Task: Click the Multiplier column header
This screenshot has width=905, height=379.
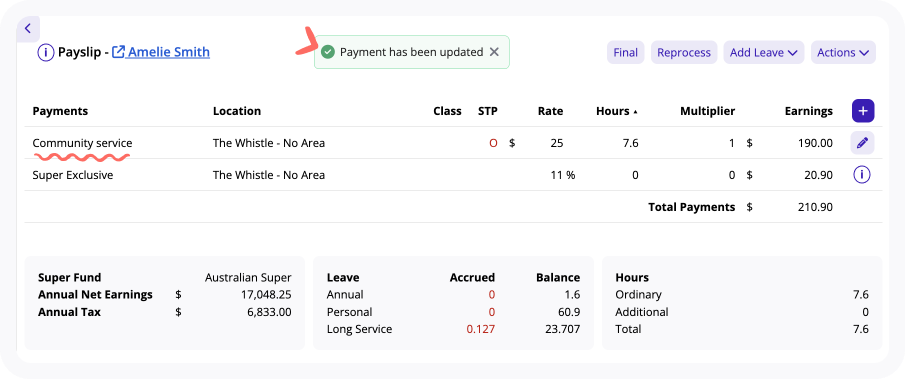Action: click(708, 111)
